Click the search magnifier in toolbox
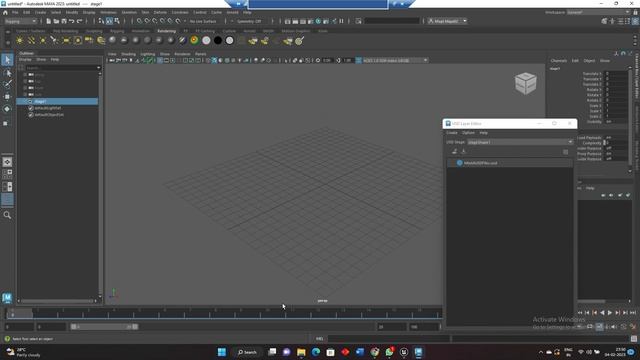640x360 pixels. 7,215
